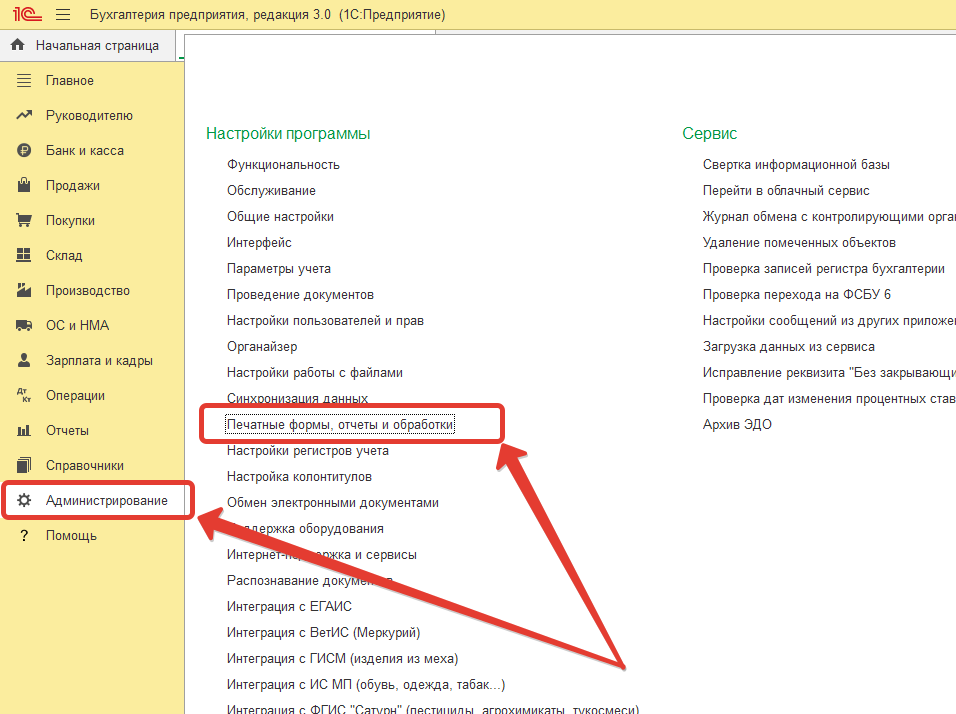Open Настройка колонтитулов
This screenshot has width=956, height=714.
point(299,477)
